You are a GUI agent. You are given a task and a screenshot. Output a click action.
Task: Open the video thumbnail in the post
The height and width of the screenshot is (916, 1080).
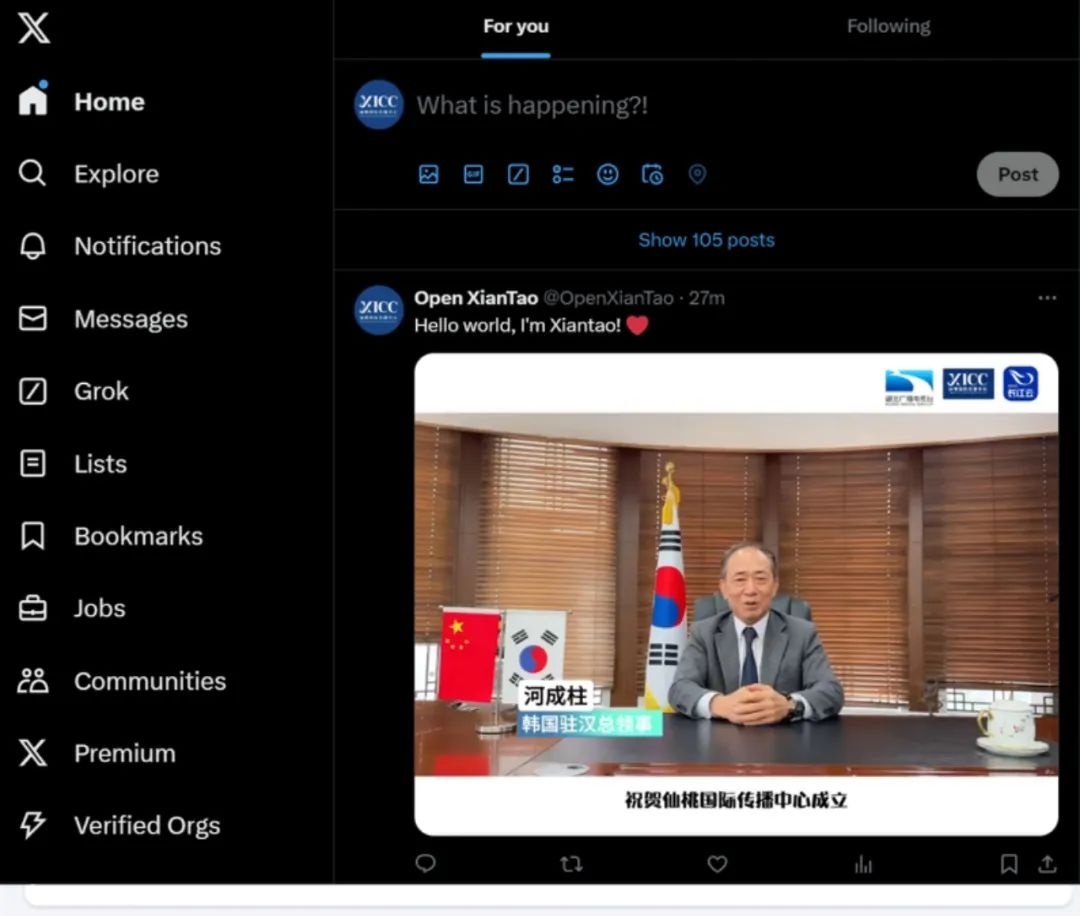click(736, 594)
